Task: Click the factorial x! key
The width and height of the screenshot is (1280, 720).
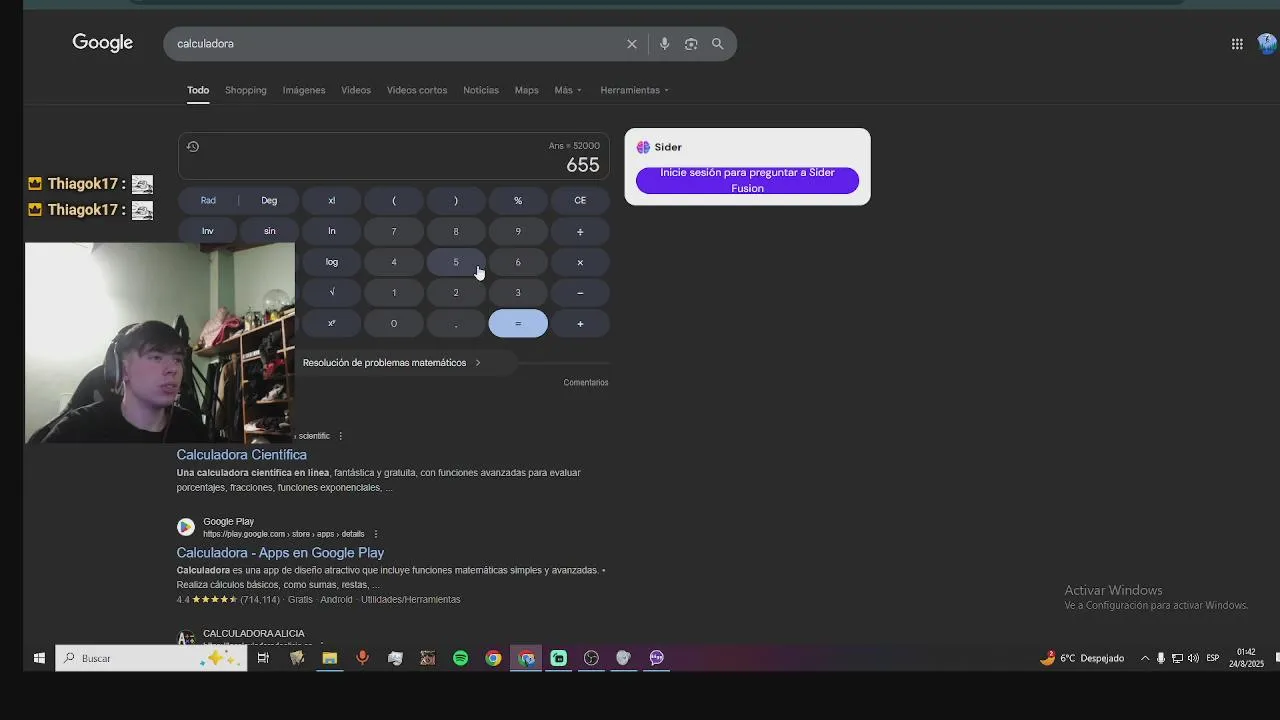Action: [x=332, y=200]
